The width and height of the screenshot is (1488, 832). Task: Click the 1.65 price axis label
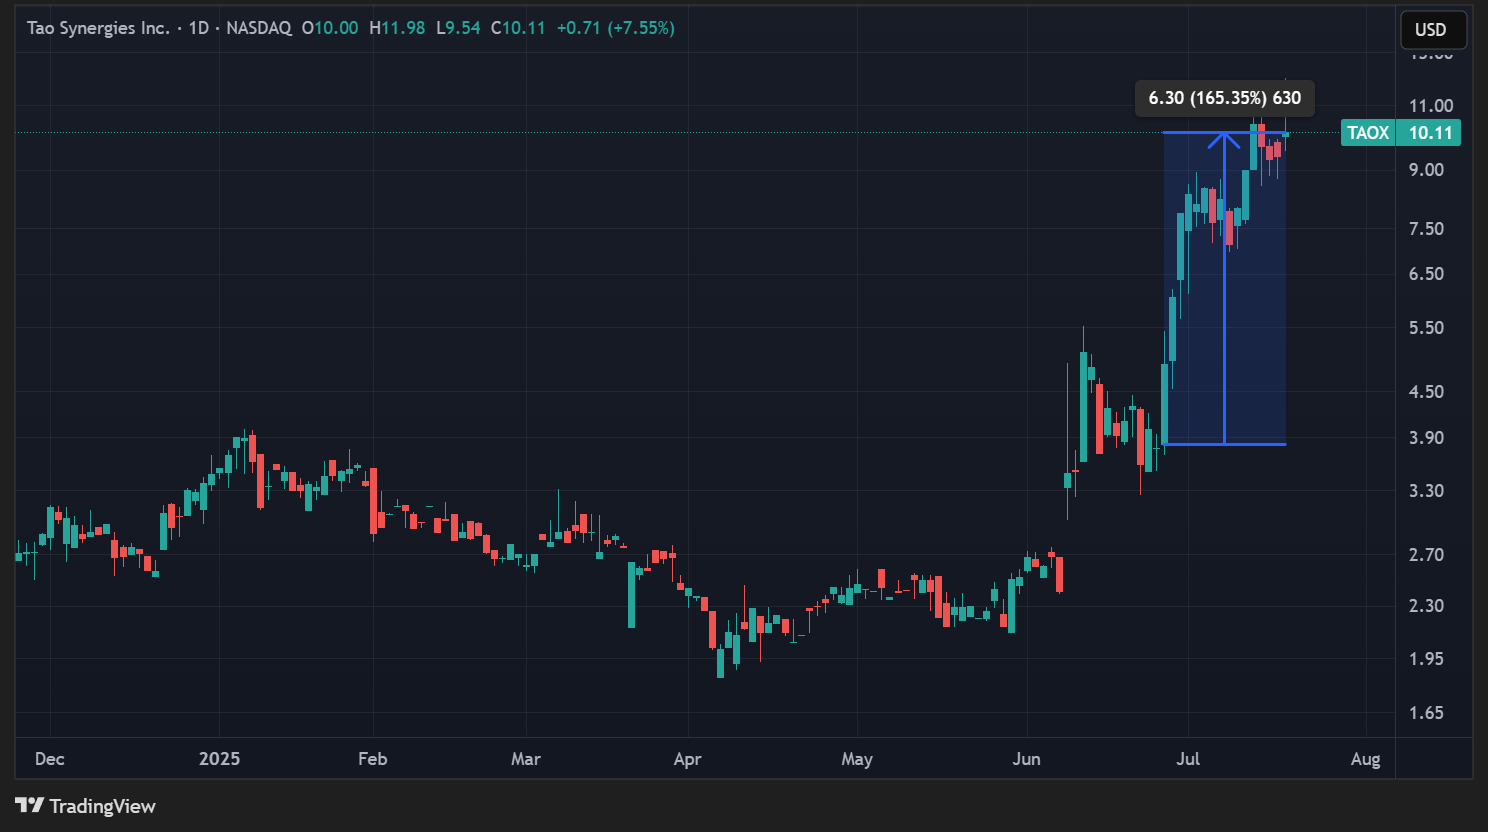[x=1426, y=713]
